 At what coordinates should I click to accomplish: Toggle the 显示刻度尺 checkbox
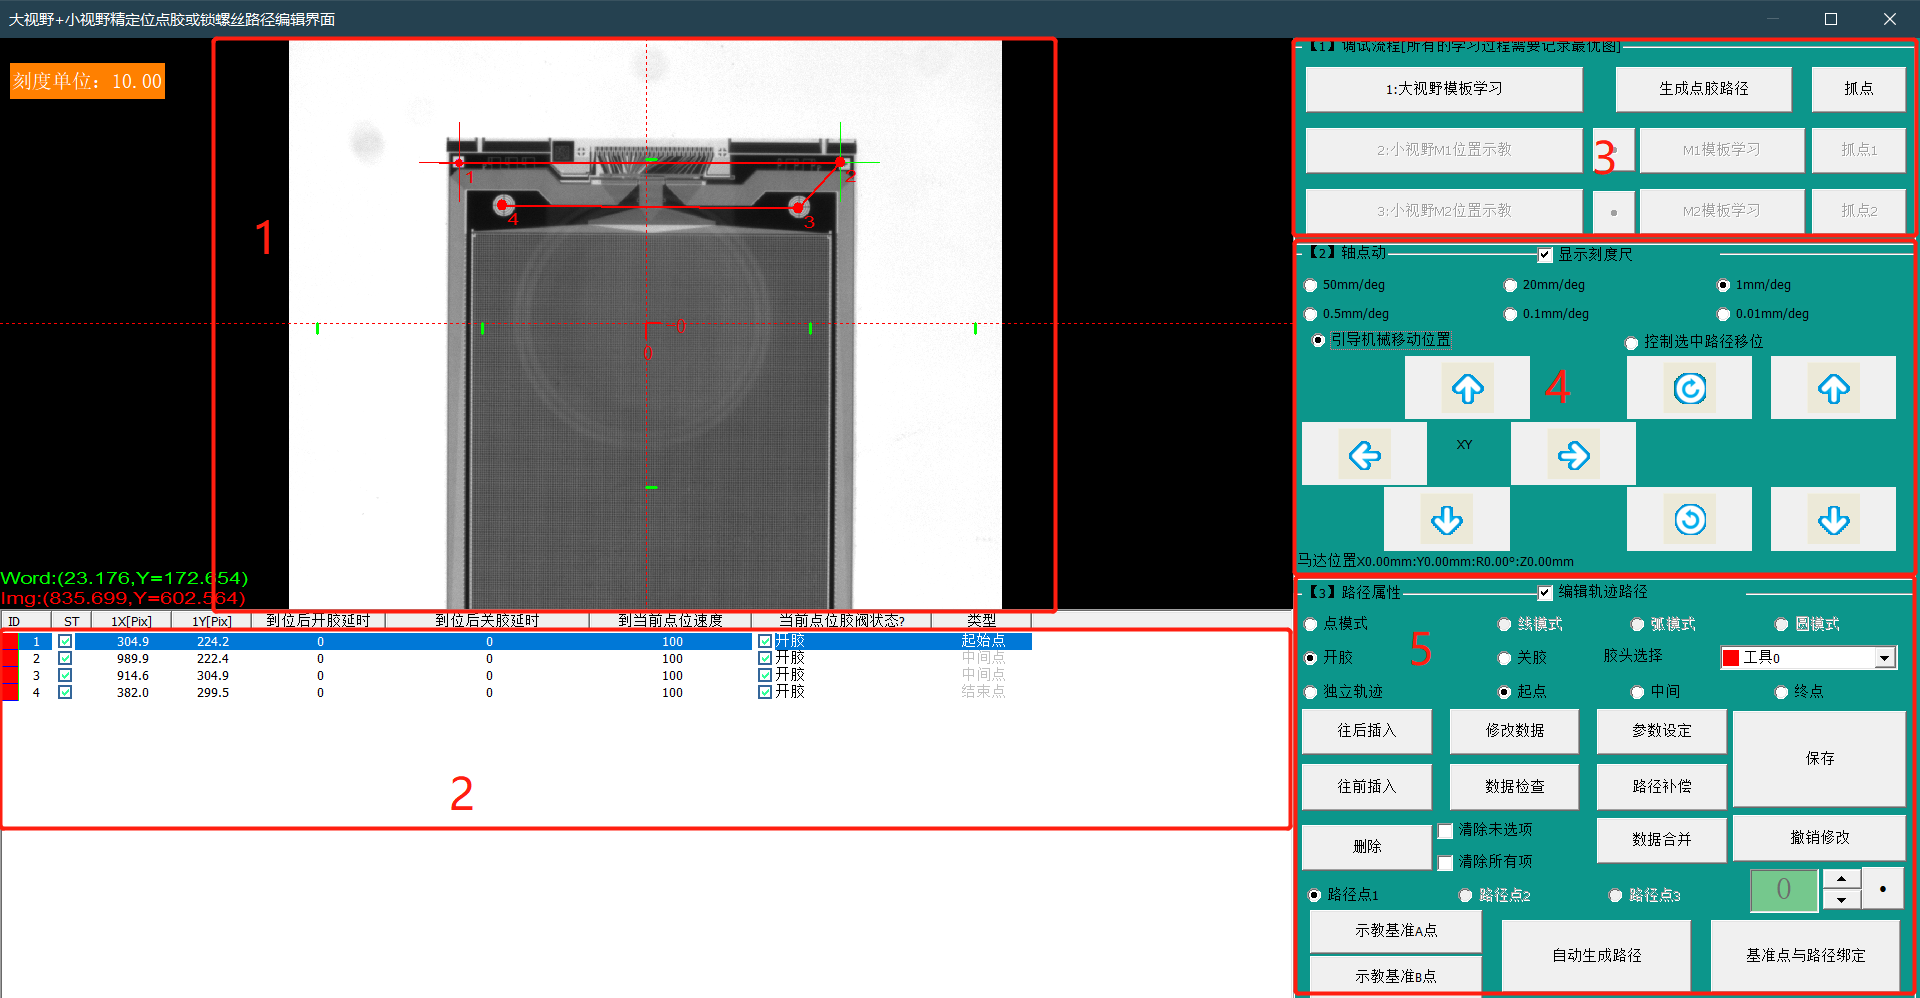tap(1545, 255)
